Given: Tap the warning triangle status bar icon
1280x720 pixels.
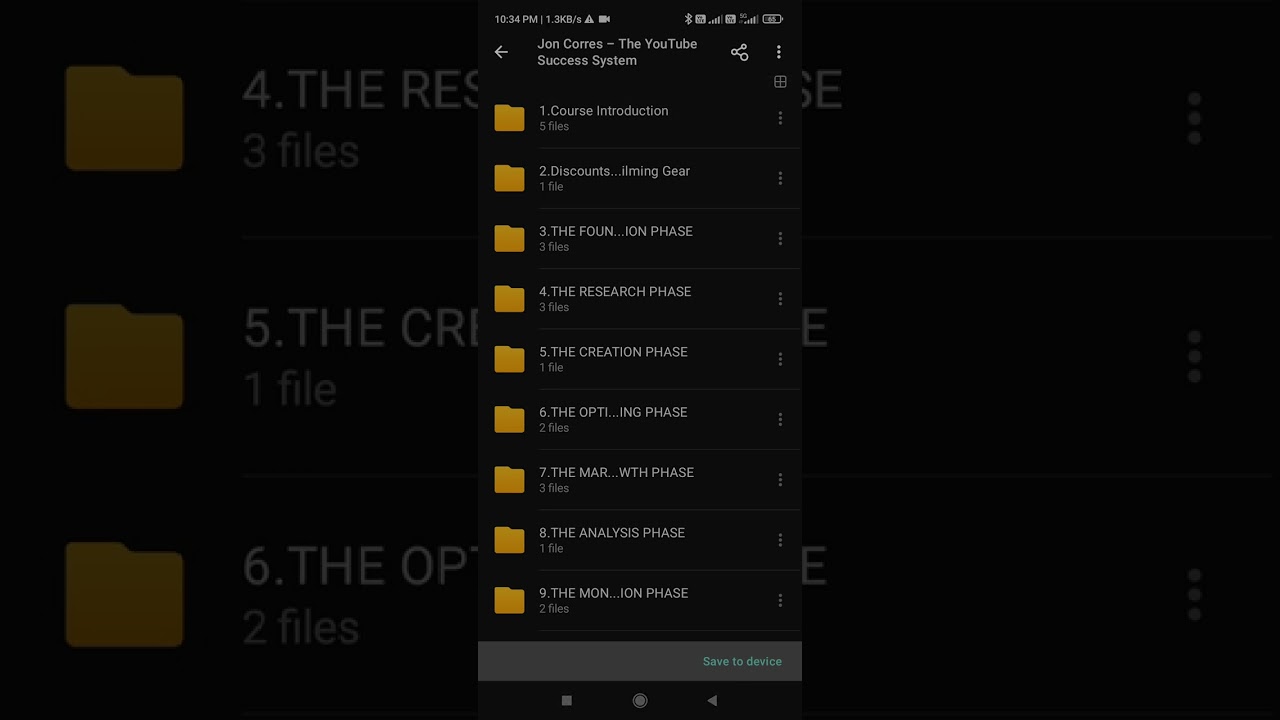Looking at the screenshot, I should [x=589, y=19].
